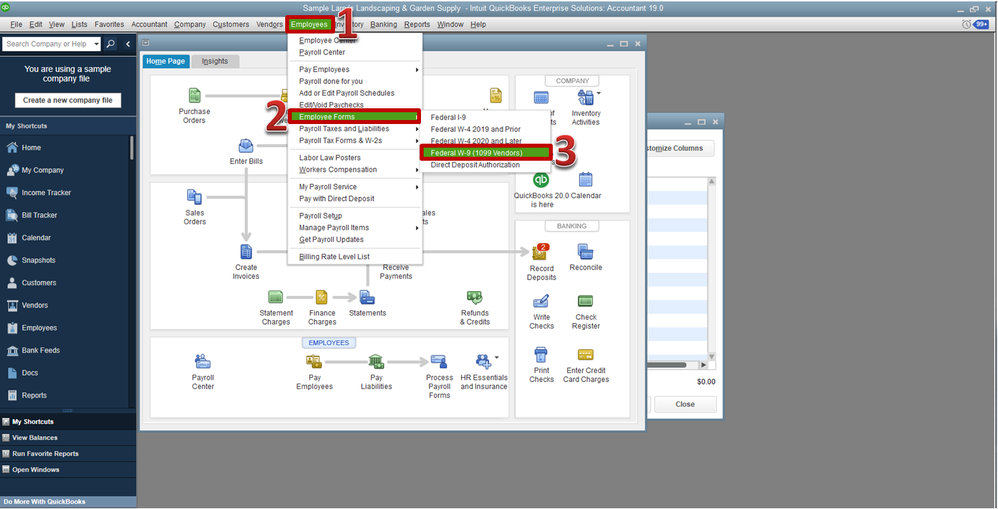
Task: Switch to the Home Page tab
Action: [165, 61]
